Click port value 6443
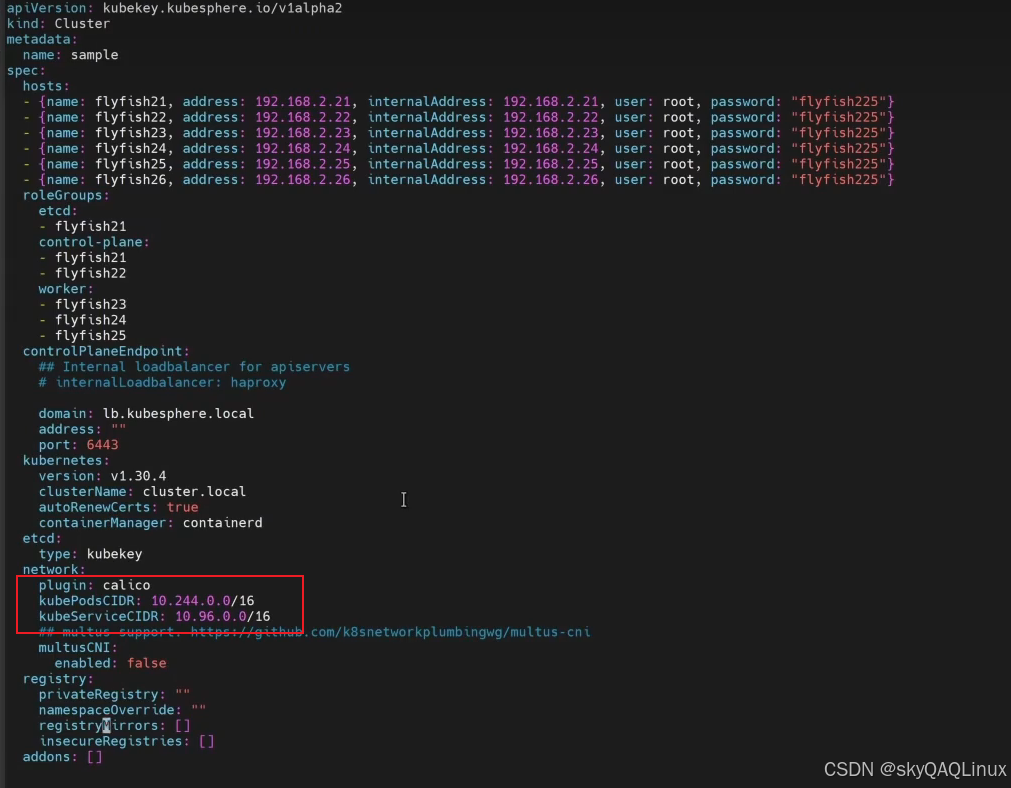 coord(103,445)
